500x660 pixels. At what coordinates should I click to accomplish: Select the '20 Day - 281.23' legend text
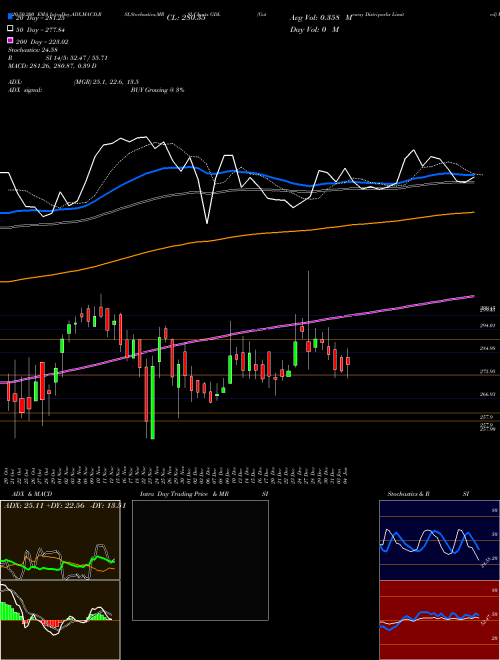(x=40, y=18)
